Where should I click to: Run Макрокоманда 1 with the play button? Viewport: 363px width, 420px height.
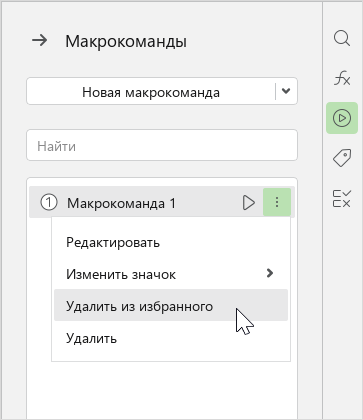249,203
